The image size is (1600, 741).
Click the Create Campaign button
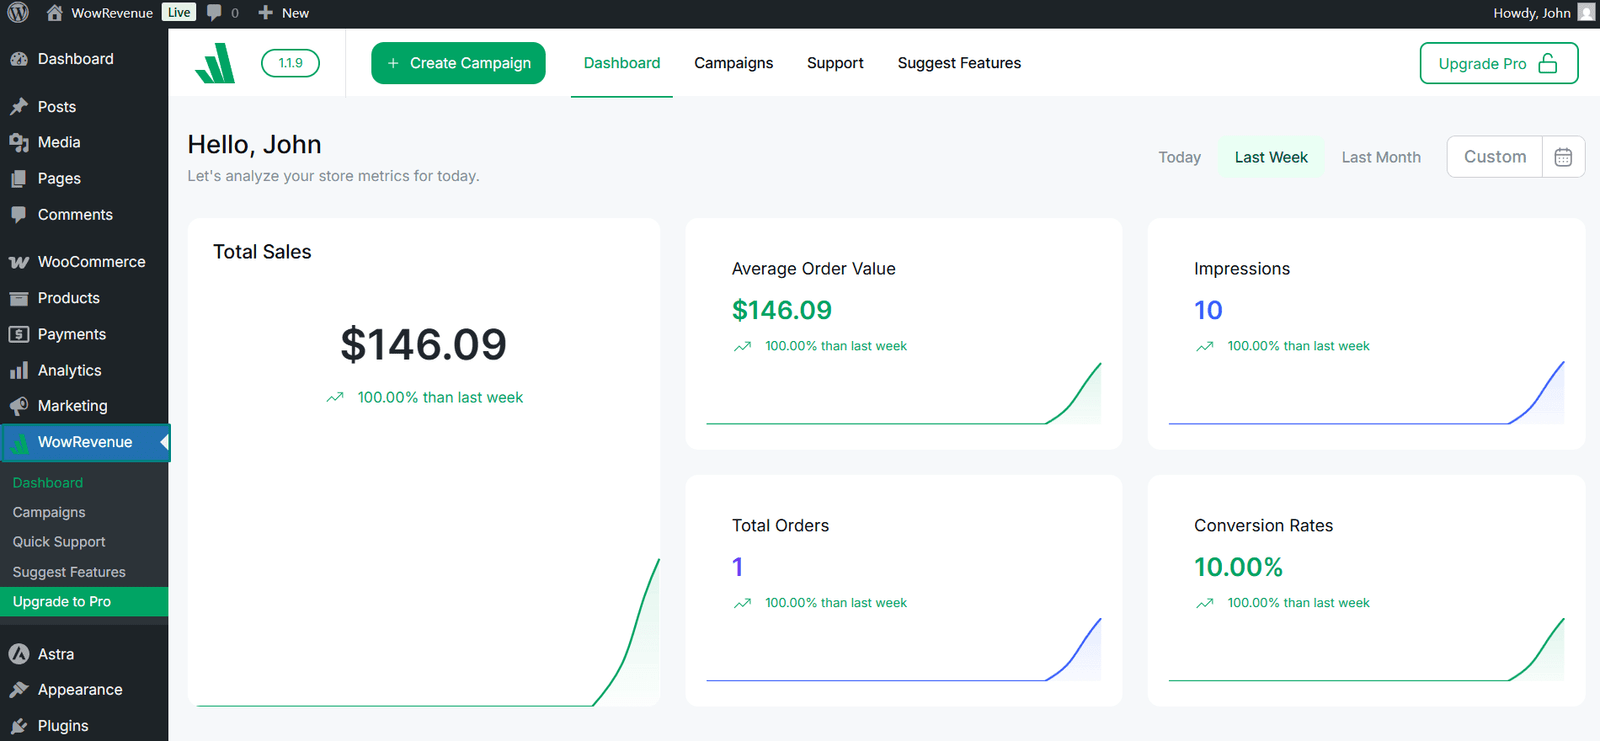(x=458, y=63)
